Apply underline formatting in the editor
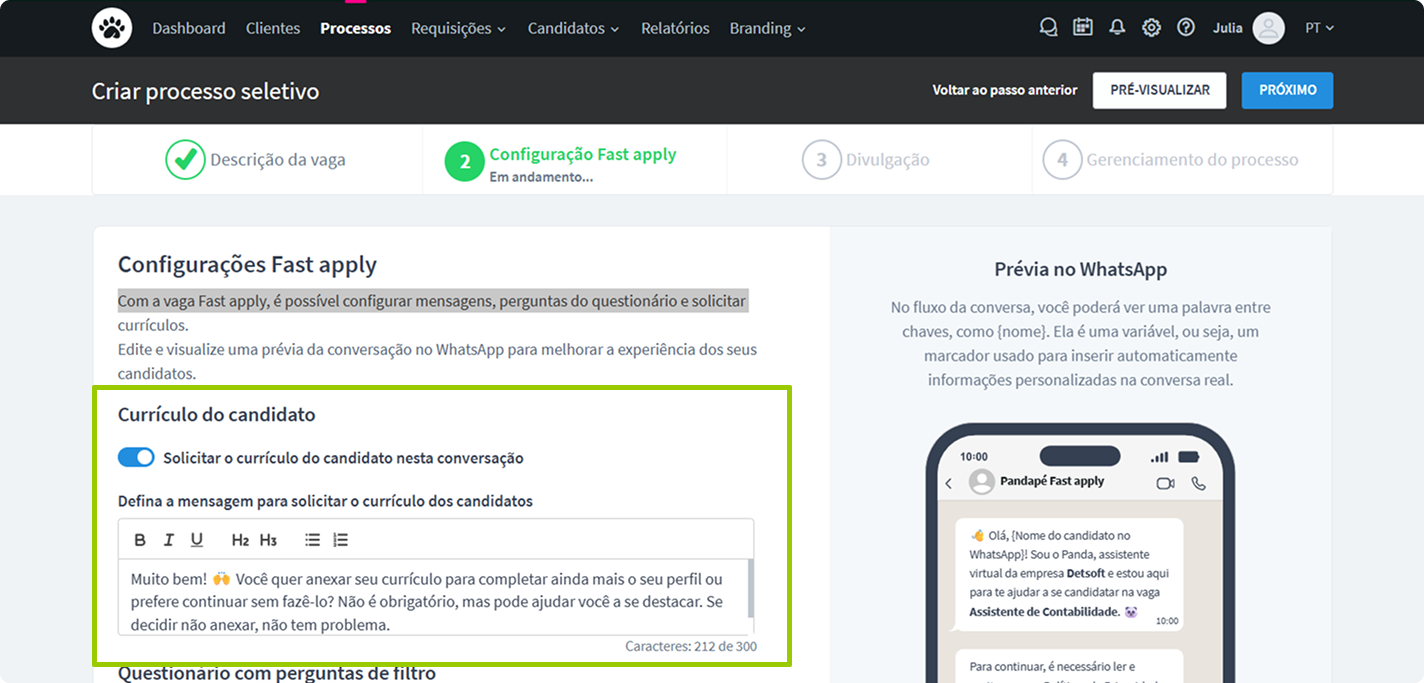The image size is (1424, 683). coord(196,539)
